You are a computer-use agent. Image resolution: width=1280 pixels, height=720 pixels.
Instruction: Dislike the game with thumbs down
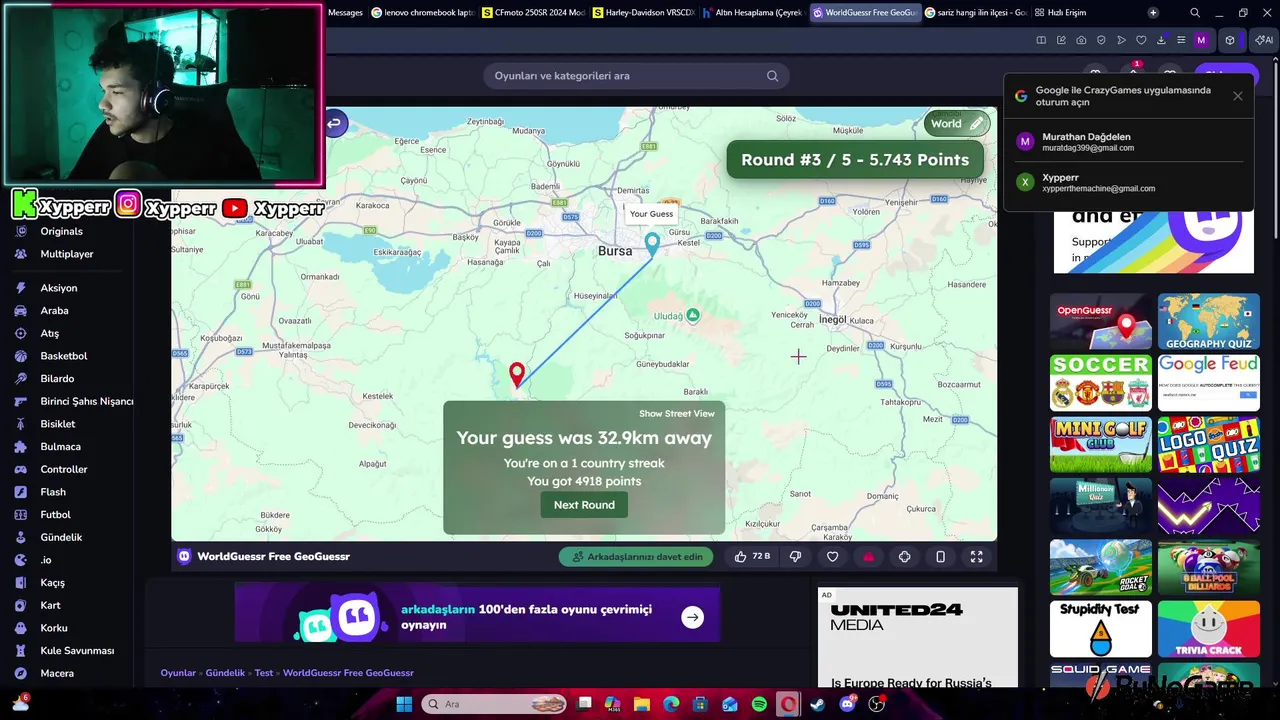click(x=796, y=557)
